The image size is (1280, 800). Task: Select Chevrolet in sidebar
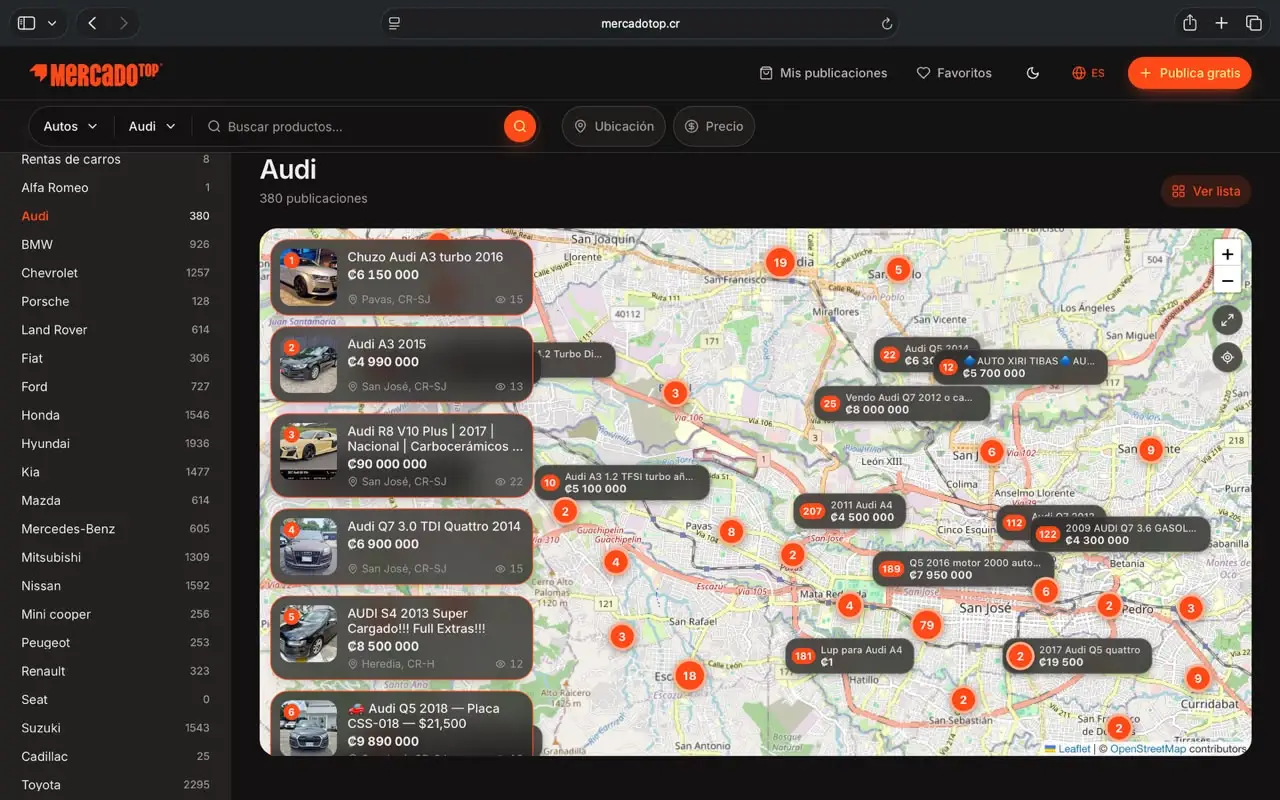pyautogui.click(x=115, y=273)
